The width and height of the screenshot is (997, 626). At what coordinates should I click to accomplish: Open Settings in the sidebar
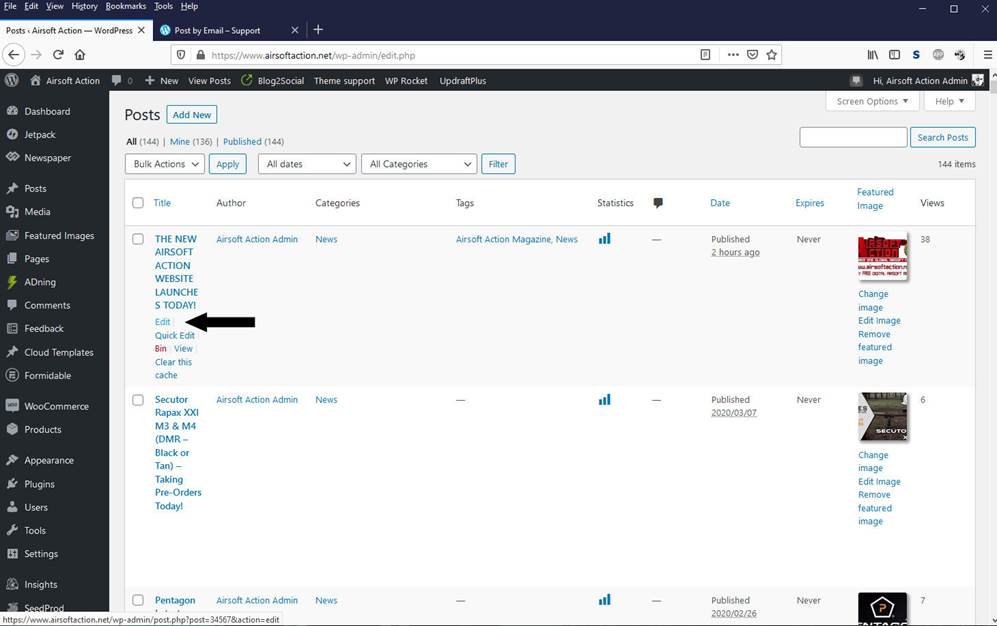41,554
